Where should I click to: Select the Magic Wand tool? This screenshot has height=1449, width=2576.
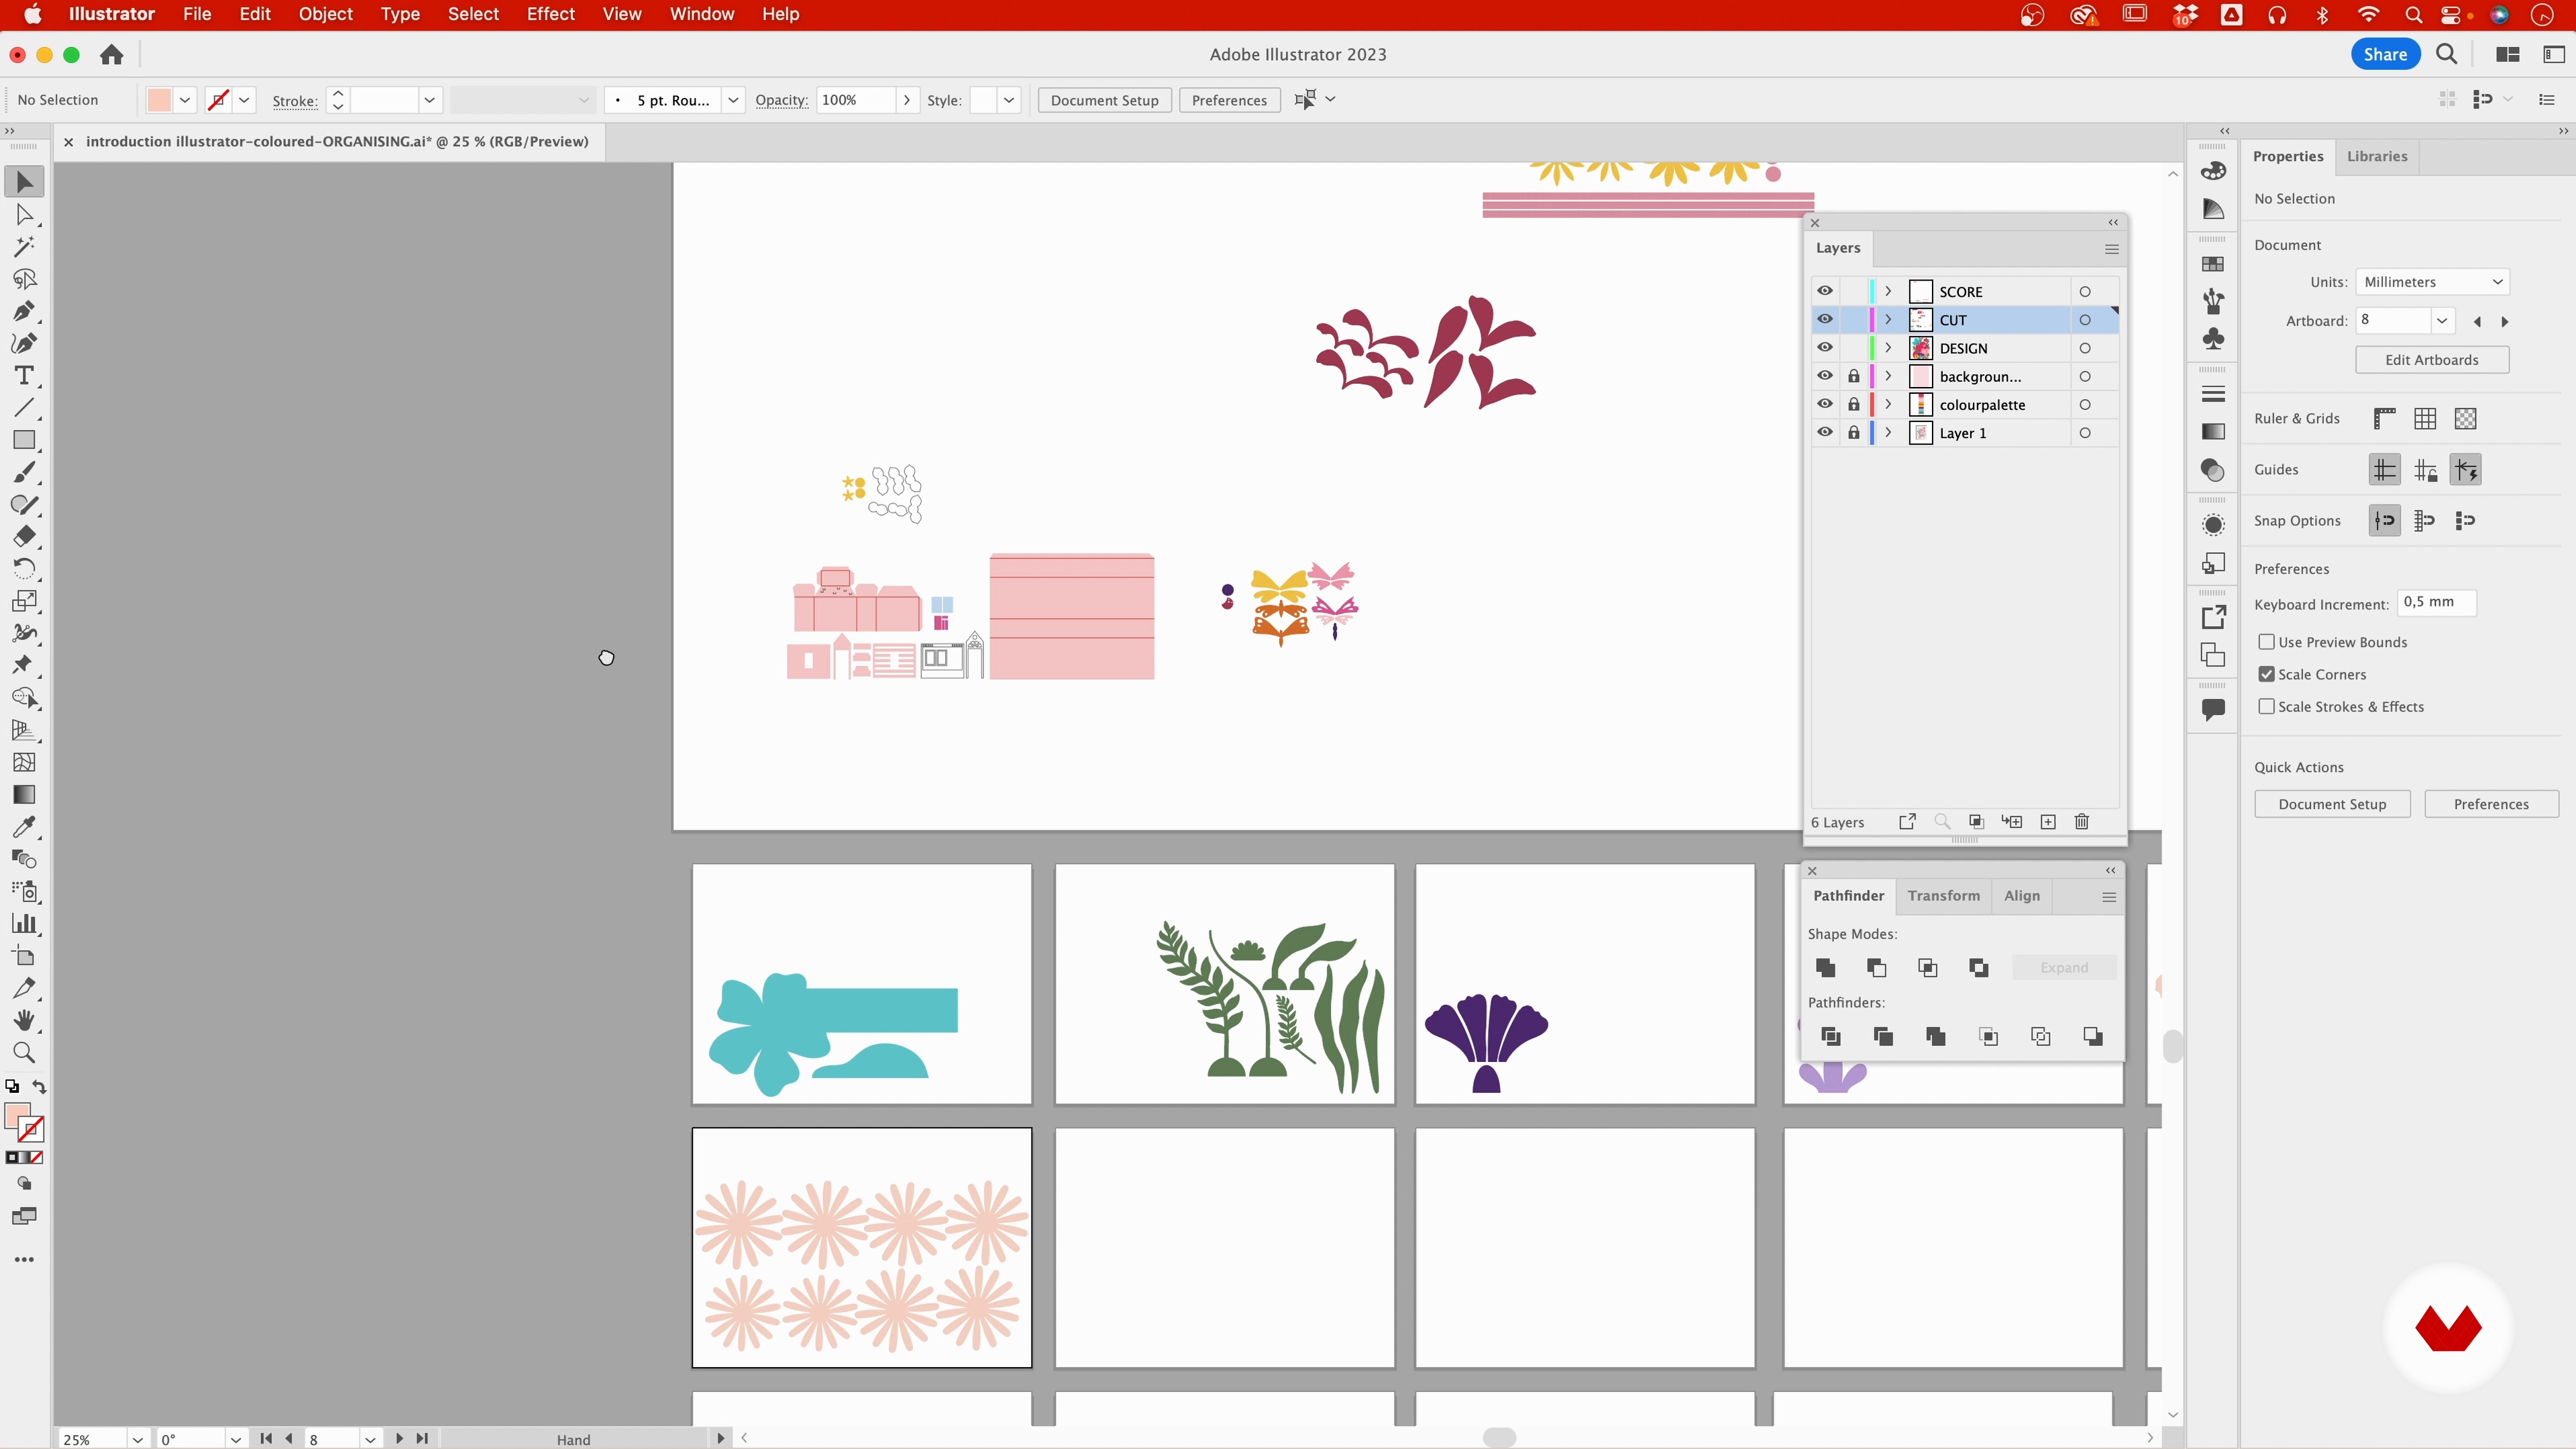24,247
